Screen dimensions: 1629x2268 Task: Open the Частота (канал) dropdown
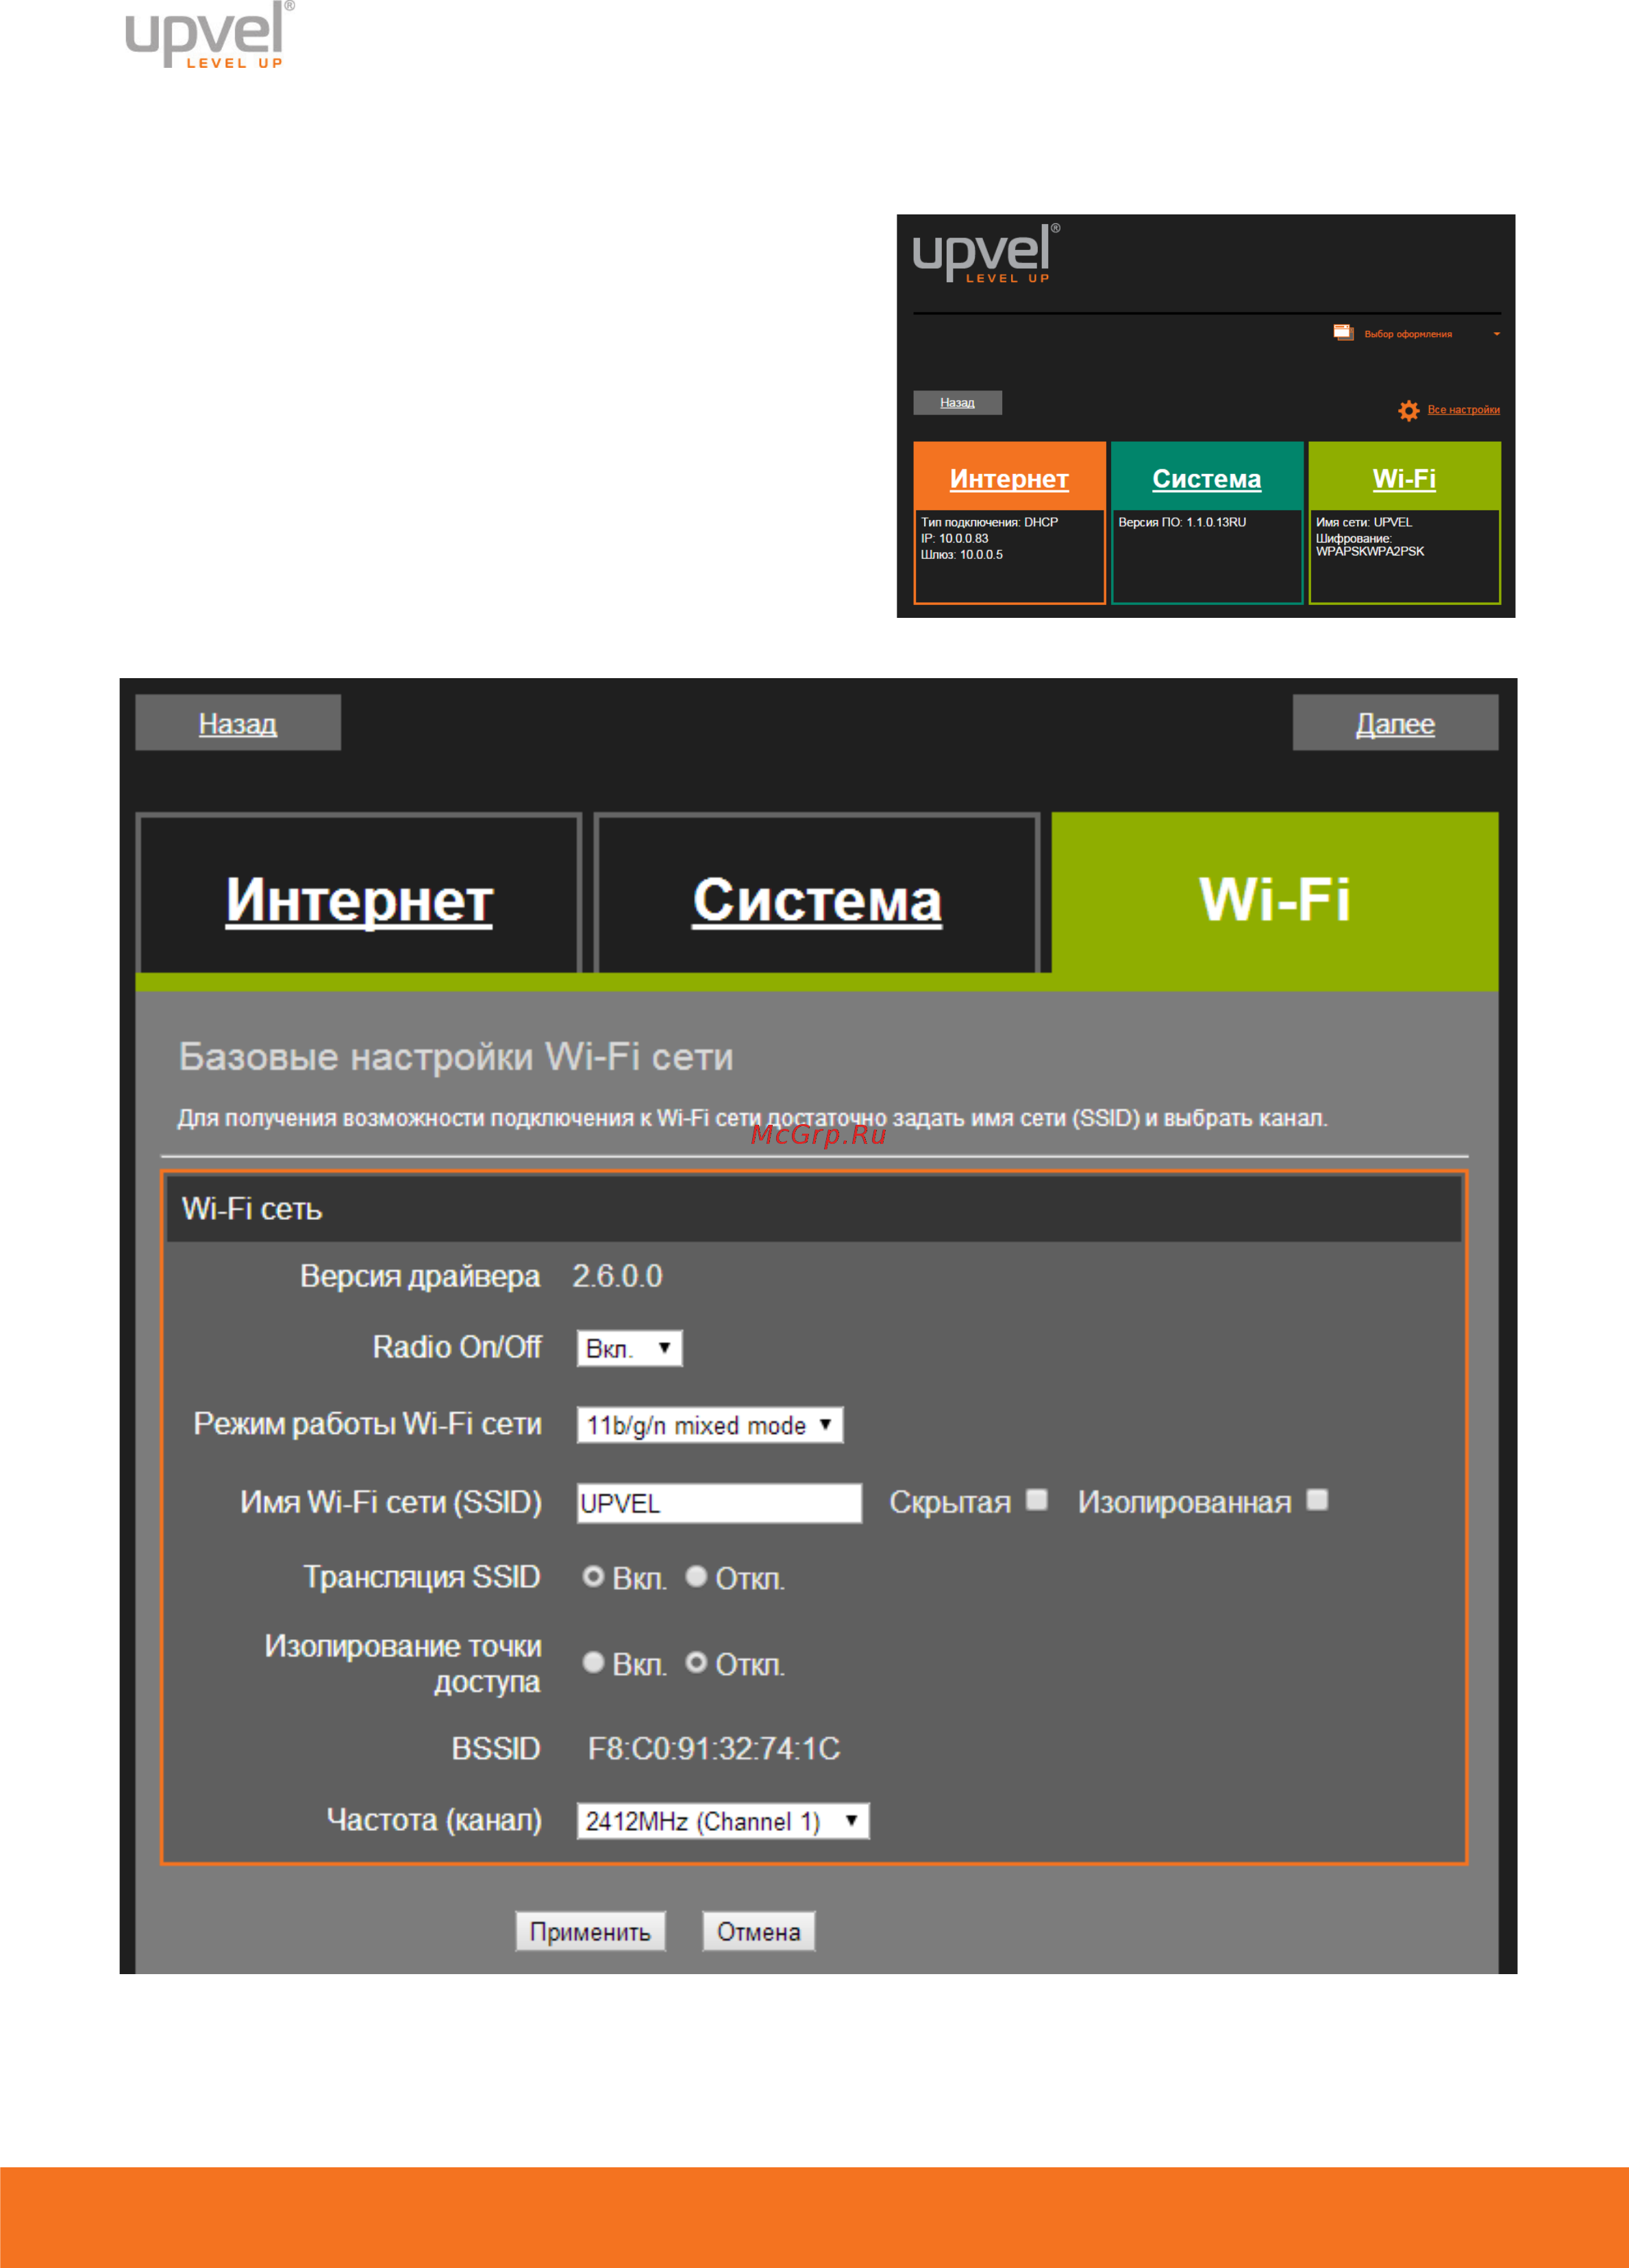click(723, 1821)
